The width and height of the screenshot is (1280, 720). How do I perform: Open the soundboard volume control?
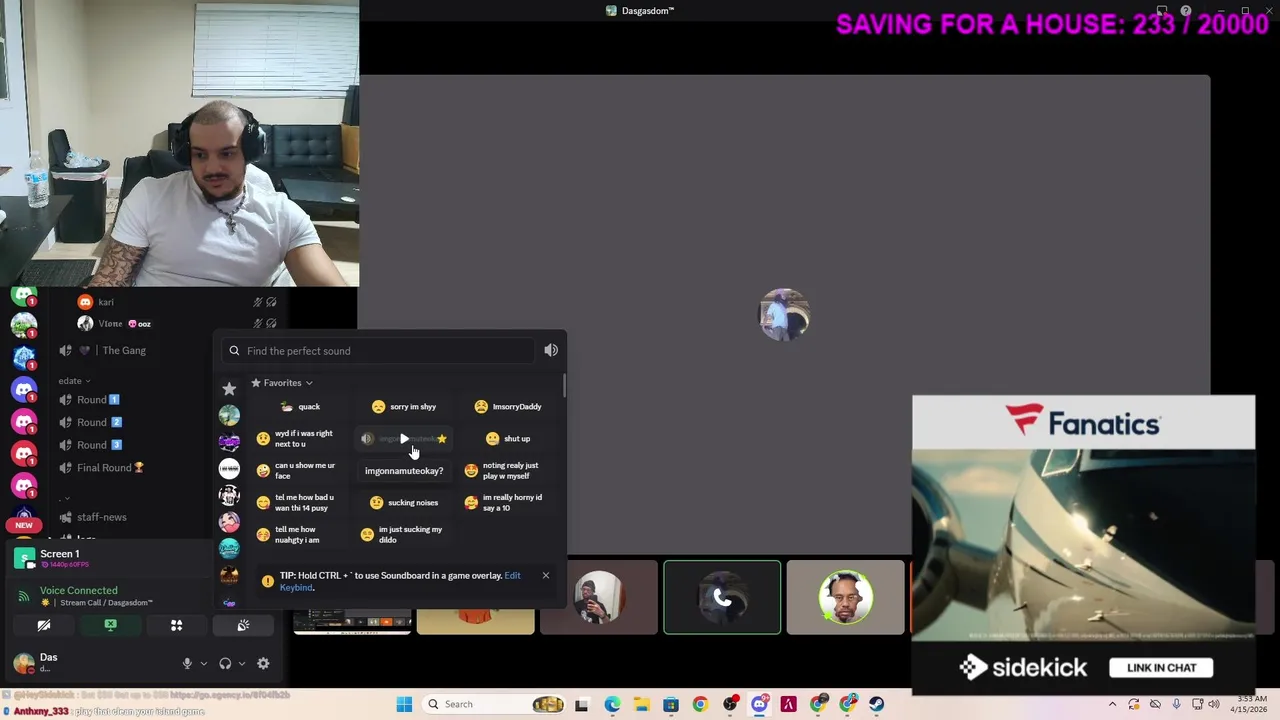pos(551,350)
